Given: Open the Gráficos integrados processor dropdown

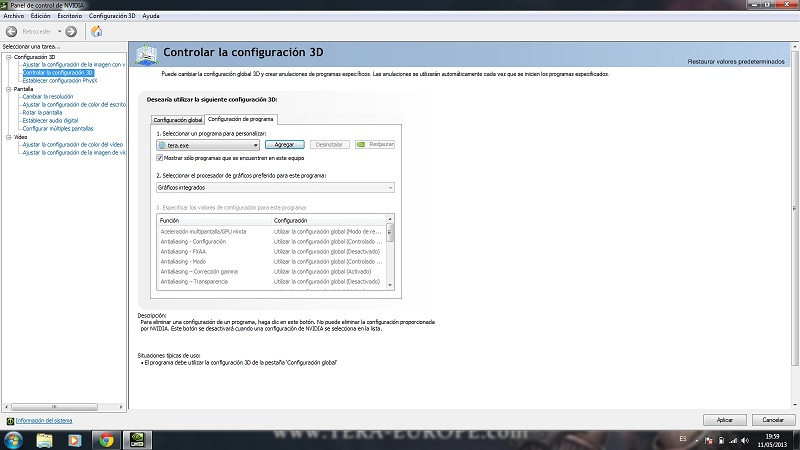Looking at the screenshot, I should 275,188.
